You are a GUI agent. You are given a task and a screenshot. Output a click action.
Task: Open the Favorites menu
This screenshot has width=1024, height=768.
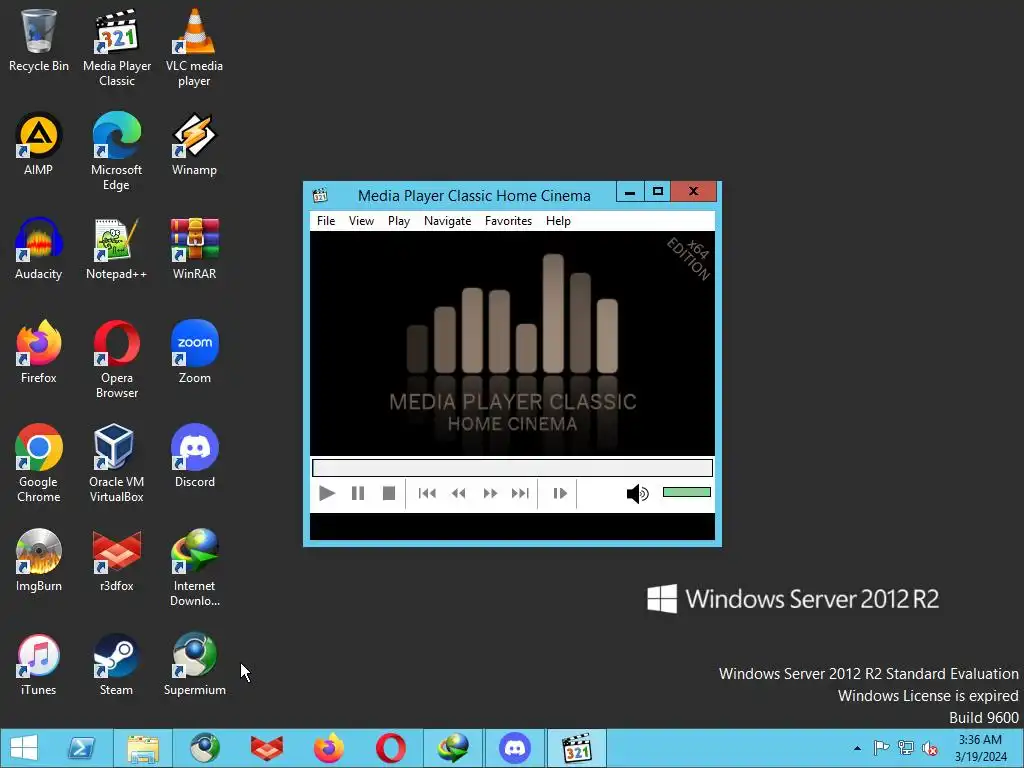[508, 221]
